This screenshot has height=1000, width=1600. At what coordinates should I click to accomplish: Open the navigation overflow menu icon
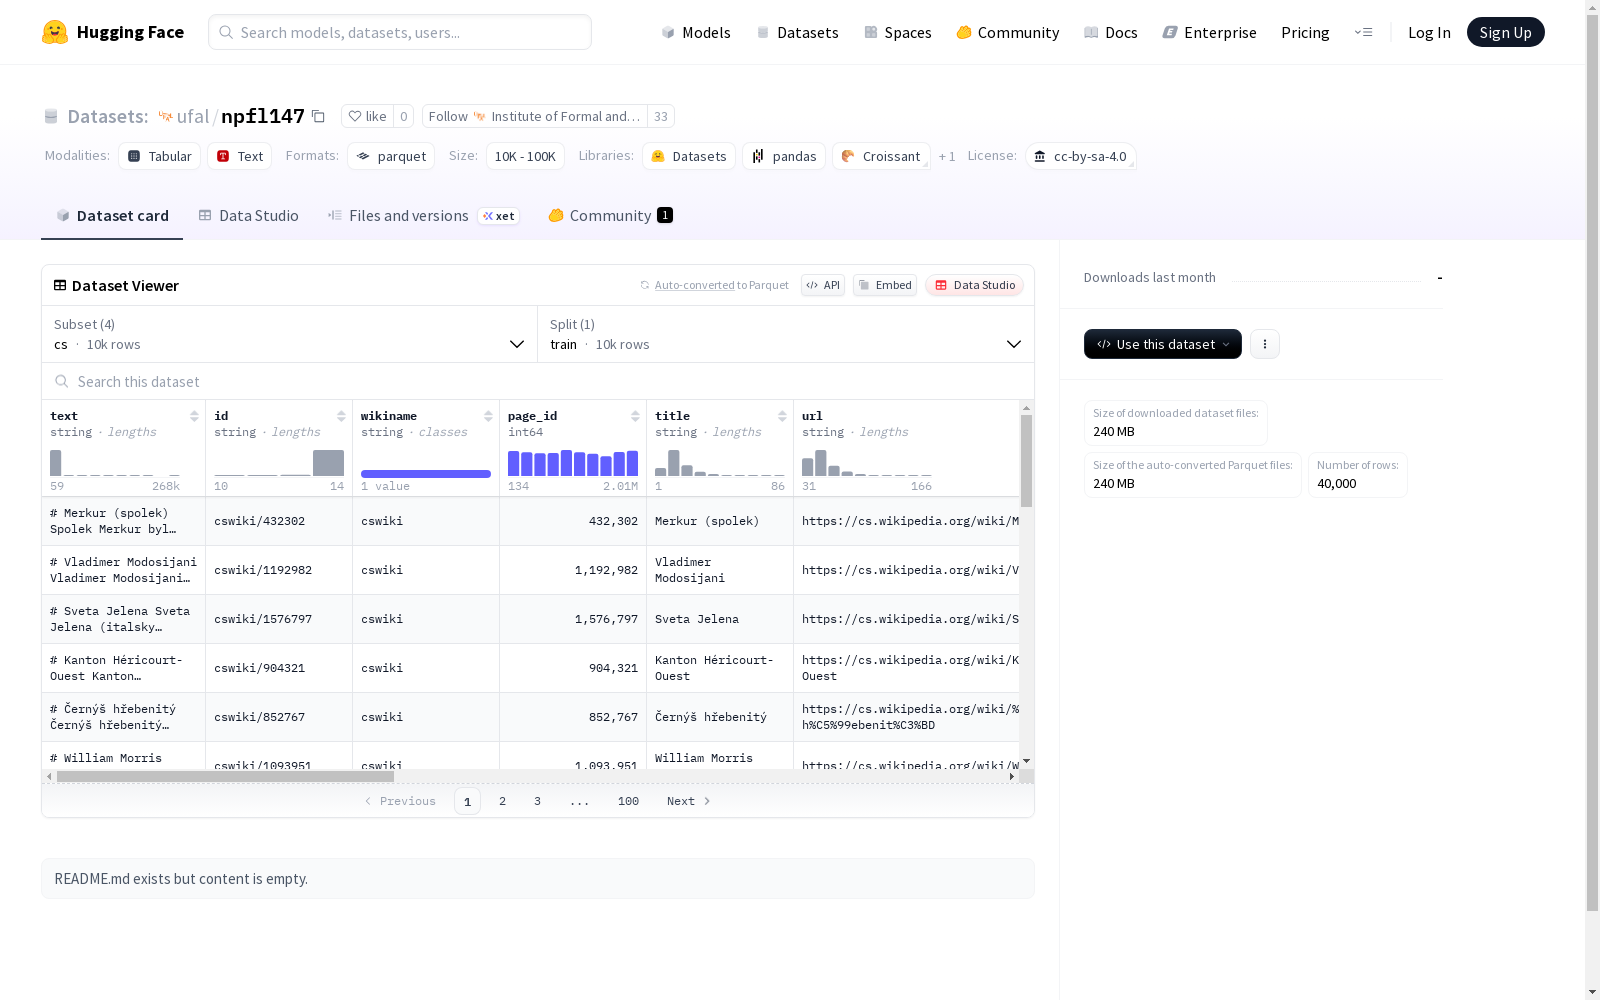point(1363,32)
